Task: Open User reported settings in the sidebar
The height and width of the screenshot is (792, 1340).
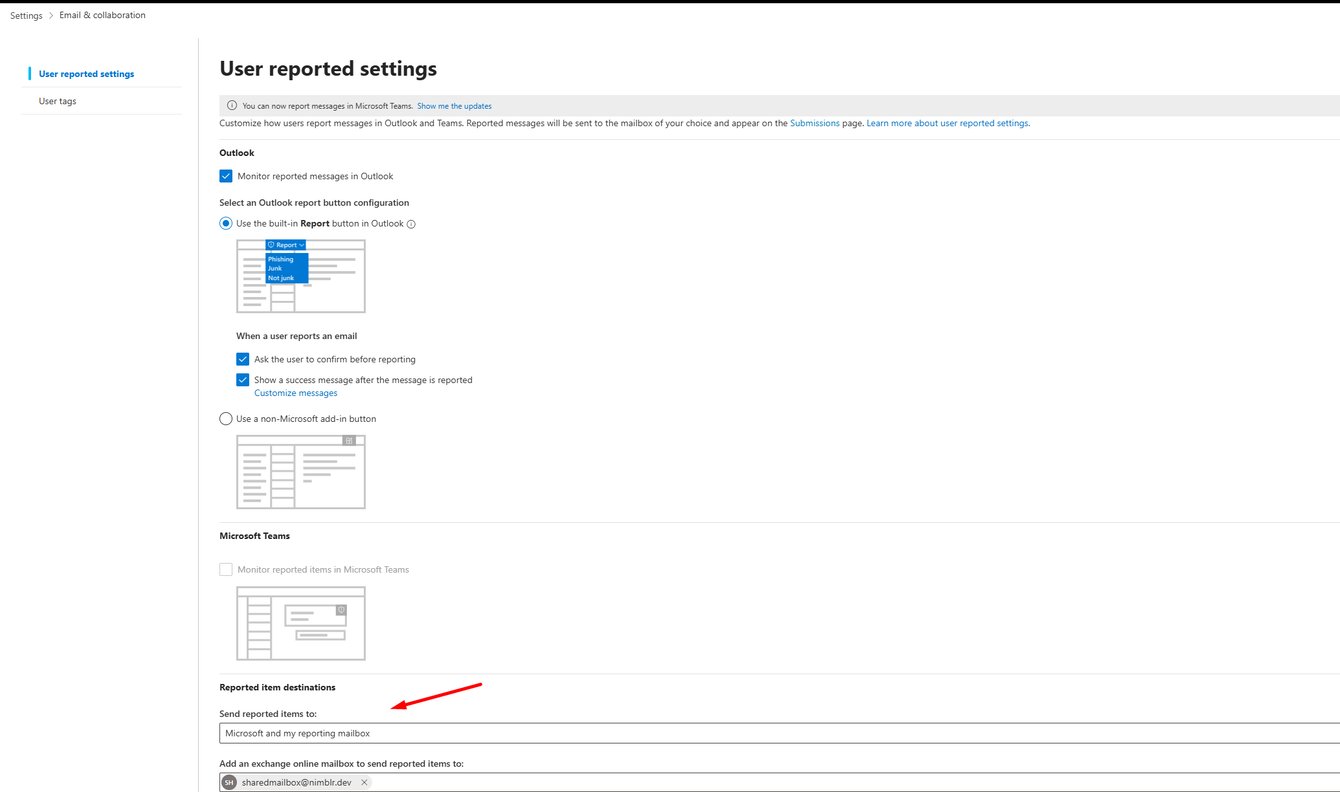Action: click(x=86, y=74)
